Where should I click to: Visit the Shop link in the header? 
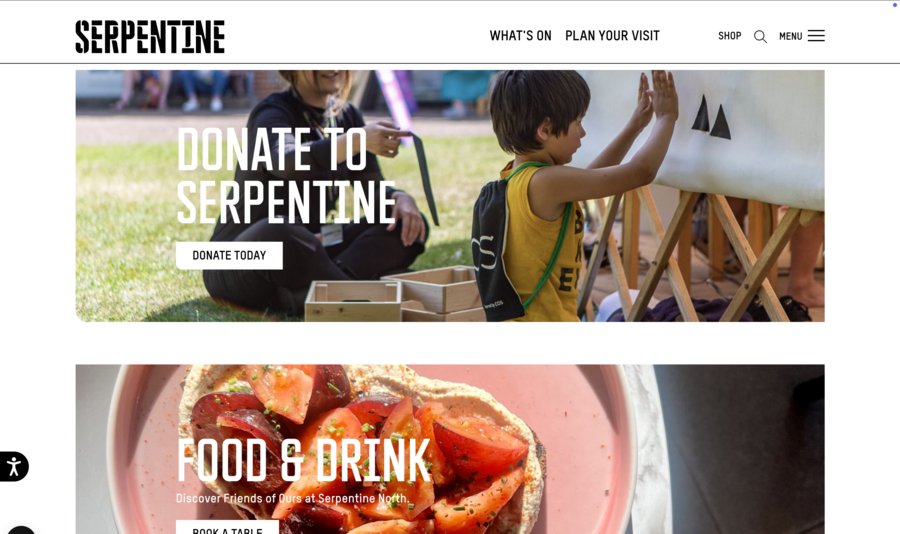coord(730,36)
